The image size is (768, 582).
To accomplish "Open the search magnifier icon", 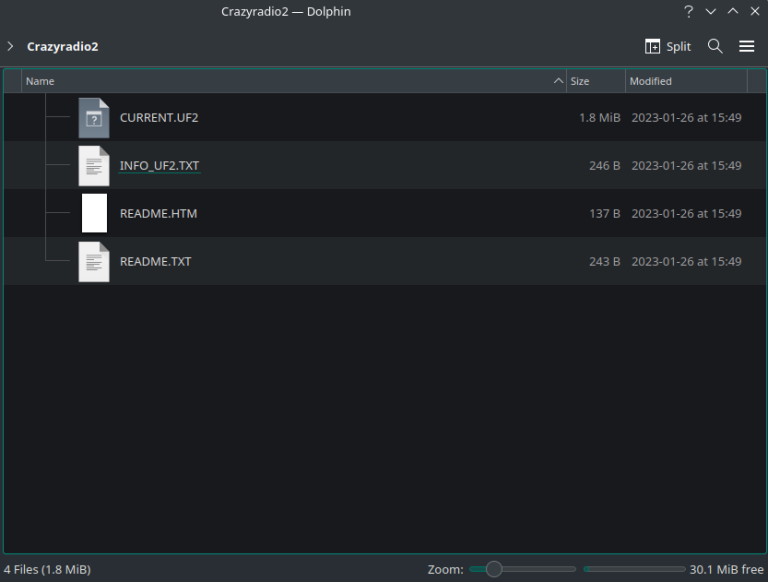I will click(x=715, y=46).
